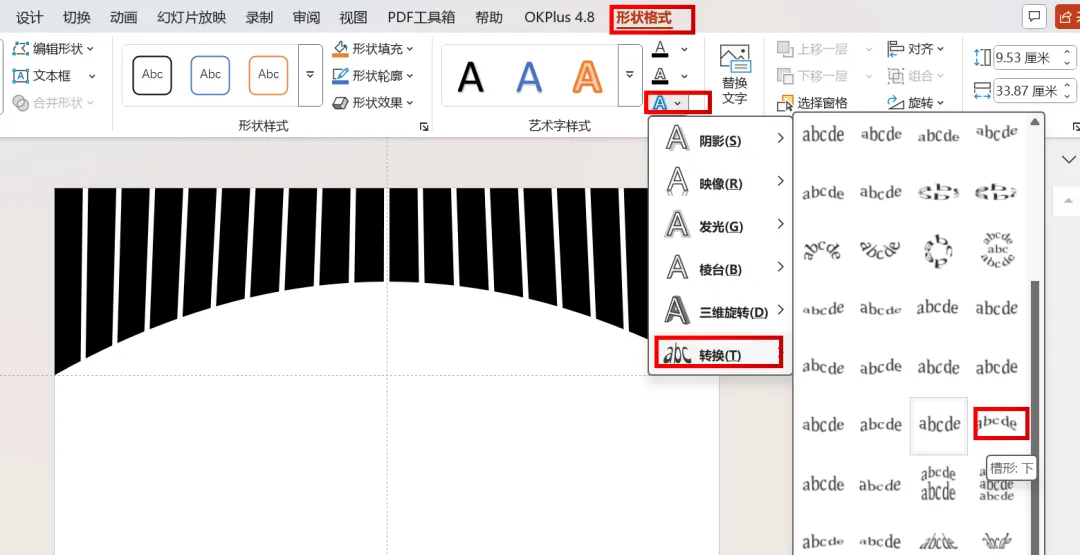This screenshot has height=555, width=1080.
Task: Open Shape Outline (形状轮廓) options
Action: tap(373, 76)
